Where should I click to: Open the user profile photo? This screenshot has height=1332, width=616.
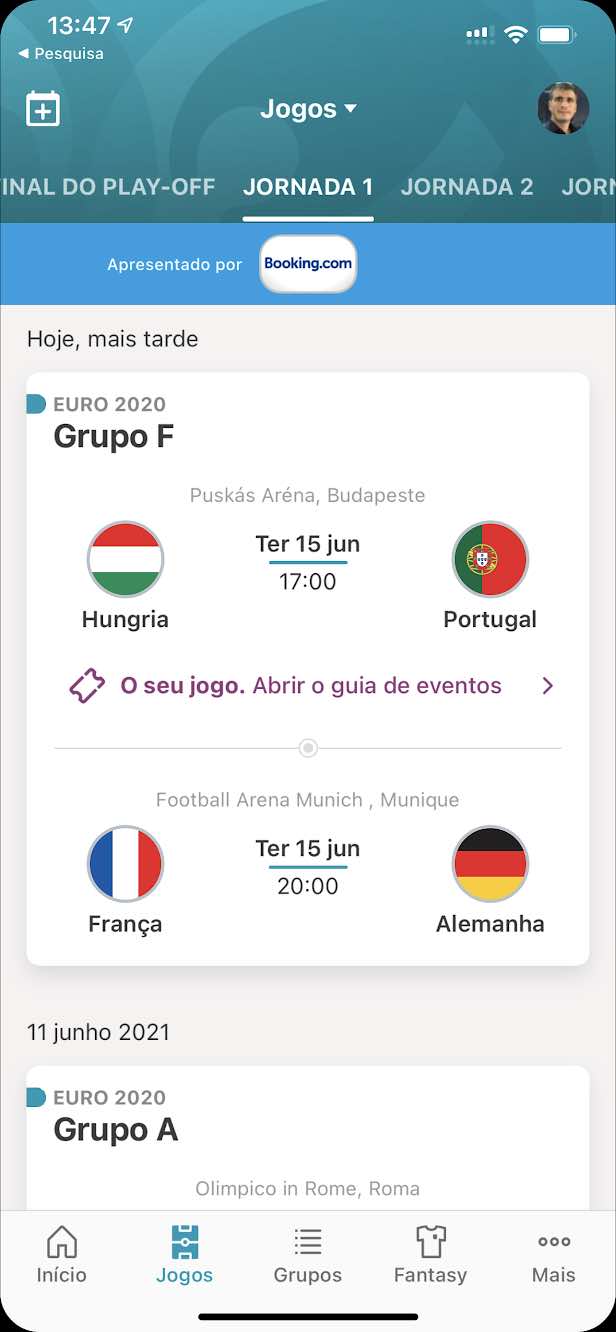(x=563, y=108)
